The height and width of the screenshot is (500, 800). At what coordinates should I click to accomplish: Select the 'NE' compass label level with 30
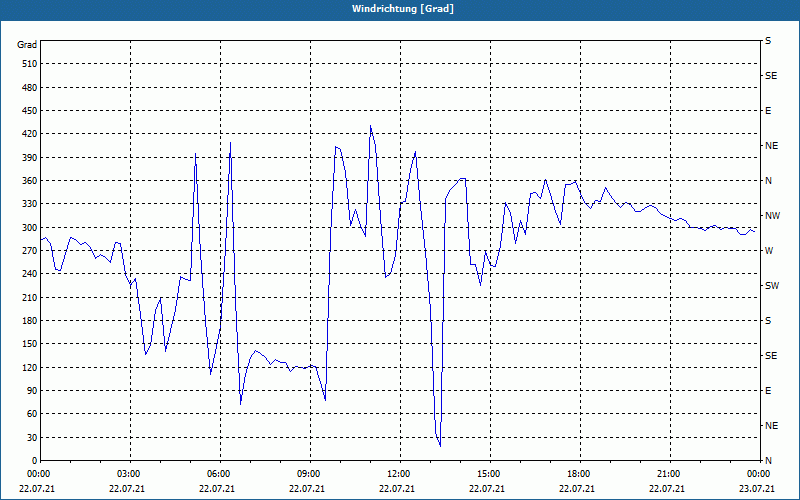(771, 426)
